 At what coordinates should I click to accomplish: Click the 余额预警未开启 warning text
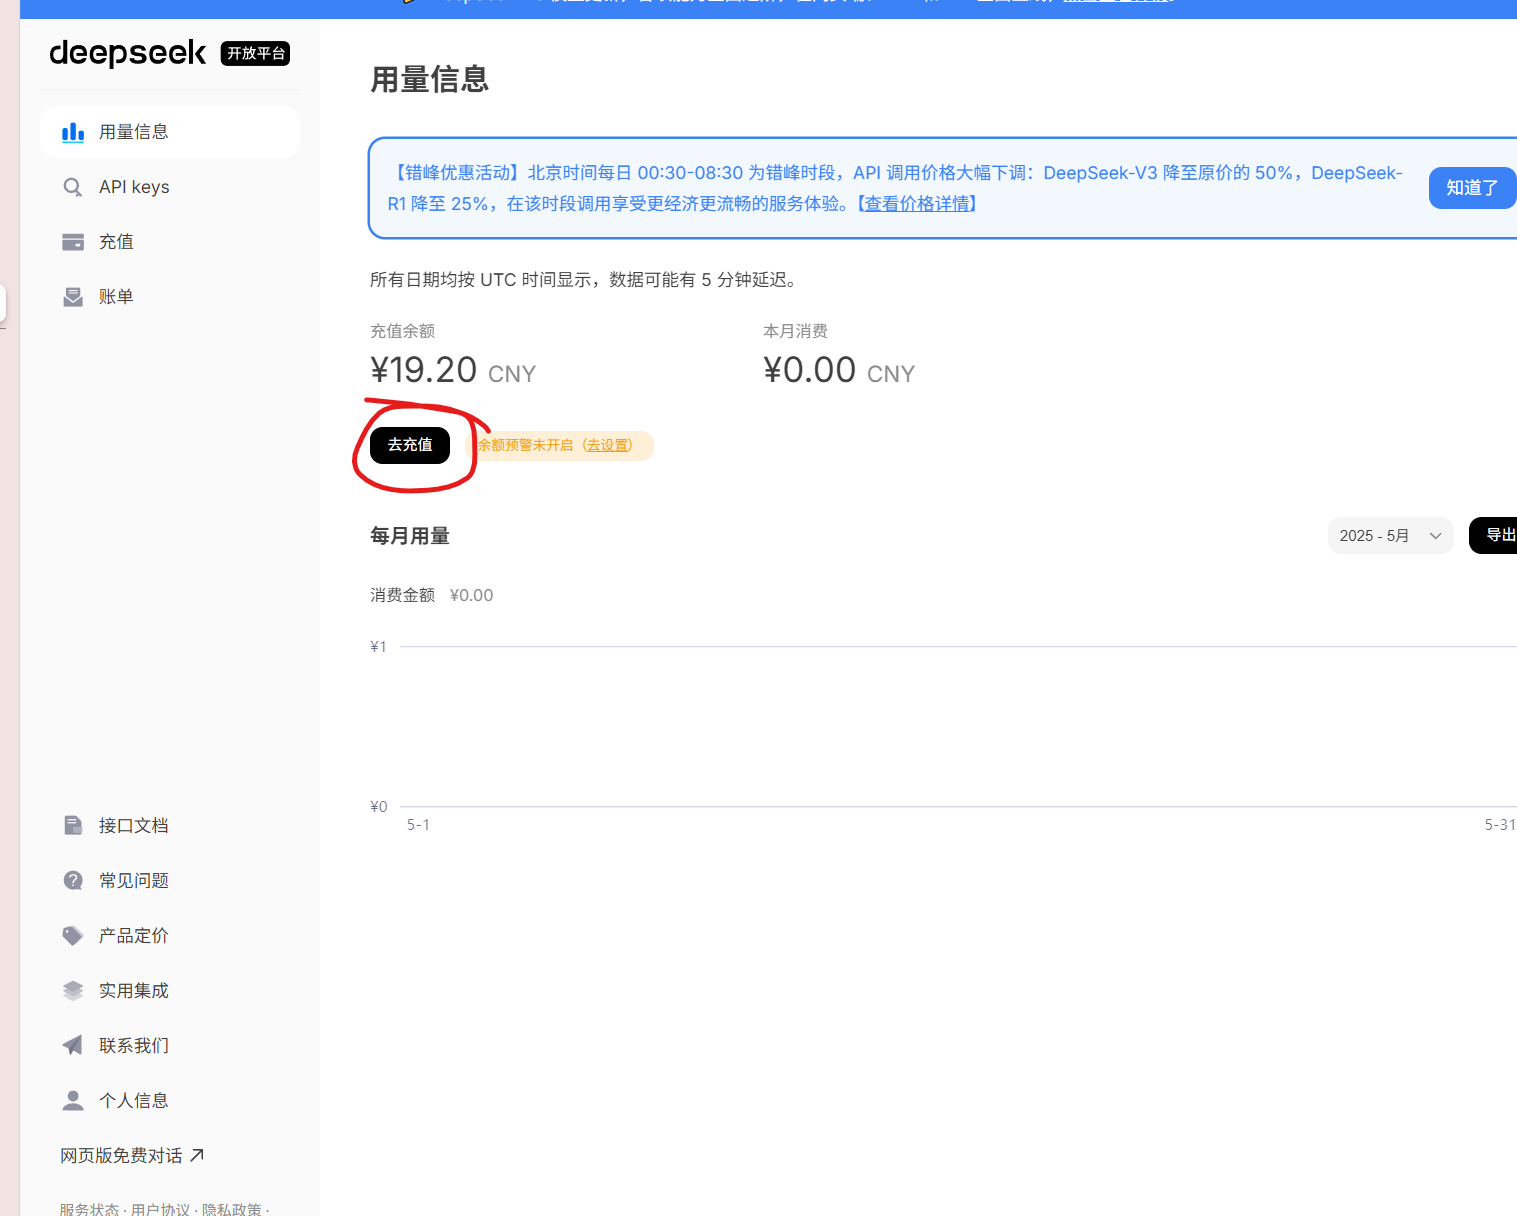pyautogui.click(x=525, y=445)
